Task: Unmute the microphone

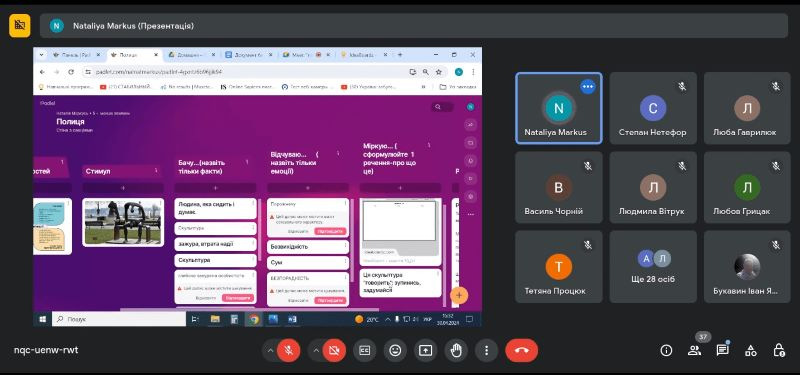Action: point(289,351)
